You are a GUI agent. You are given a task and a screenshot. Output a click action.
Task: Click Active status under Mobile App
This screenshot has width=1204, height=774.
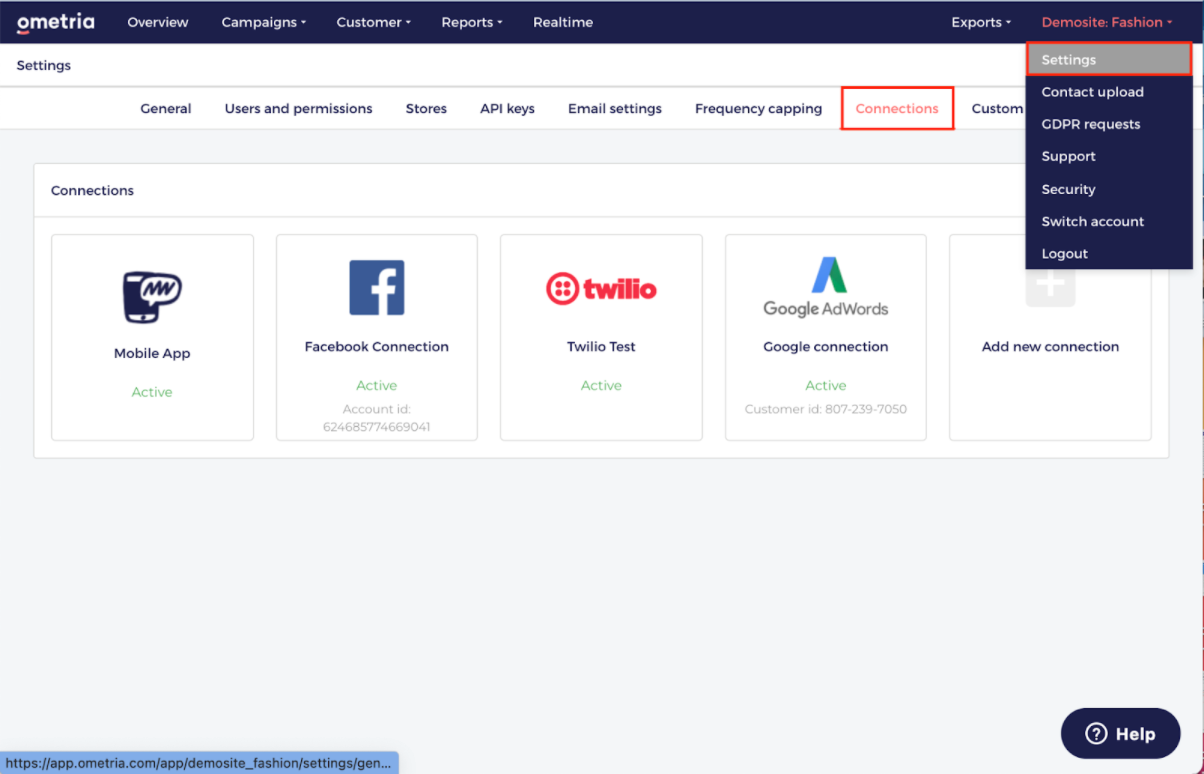[x=152, y=392]
